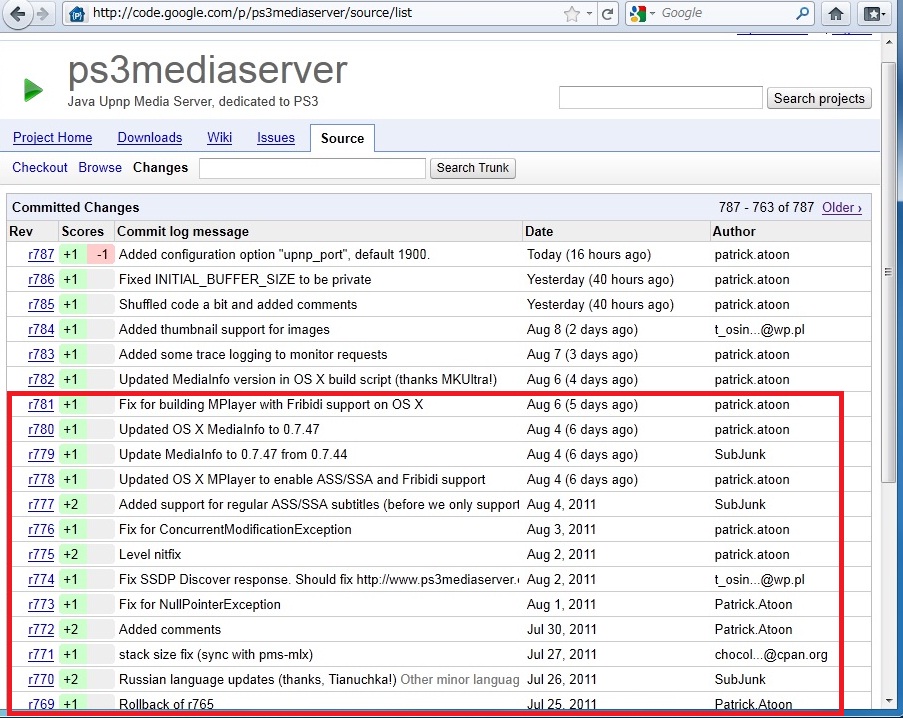
Task: Click the +2 score on r777
Action: [73, 504]
